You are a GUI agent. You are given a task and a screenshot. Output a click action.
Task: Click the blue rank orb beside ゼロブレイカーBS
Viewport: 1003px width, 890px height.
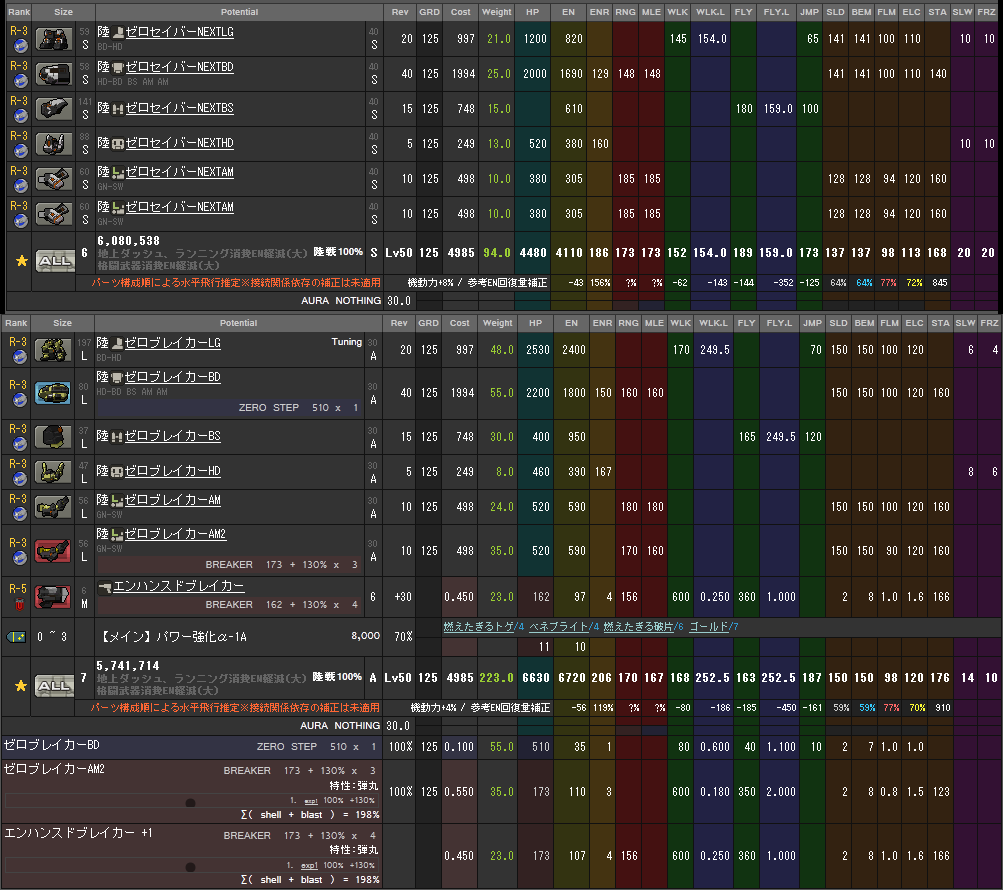20,443
